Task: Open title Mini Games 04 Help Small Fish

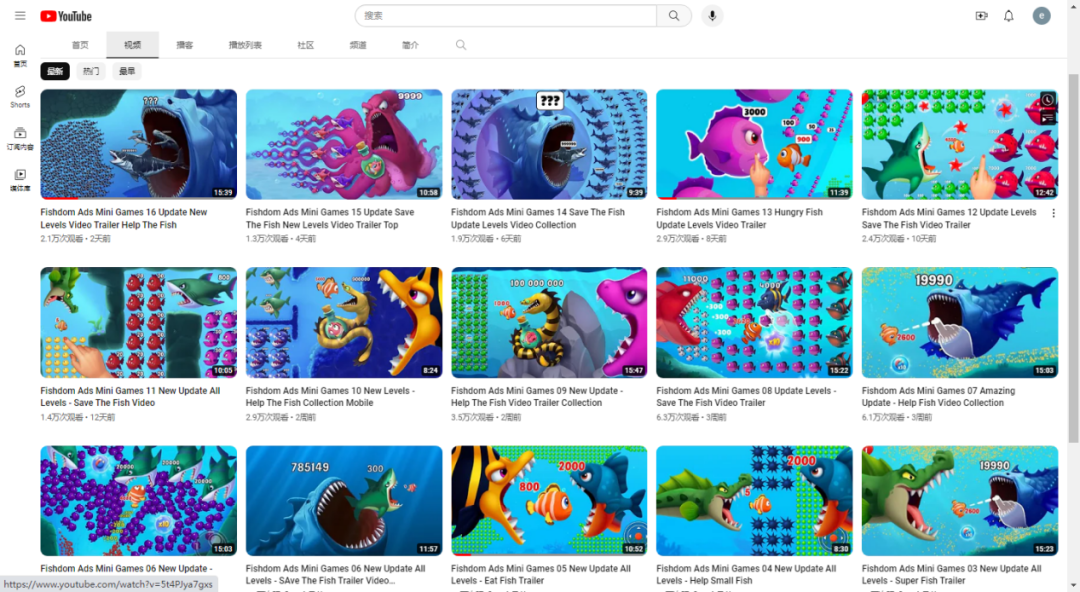Action: click(746, 575)
